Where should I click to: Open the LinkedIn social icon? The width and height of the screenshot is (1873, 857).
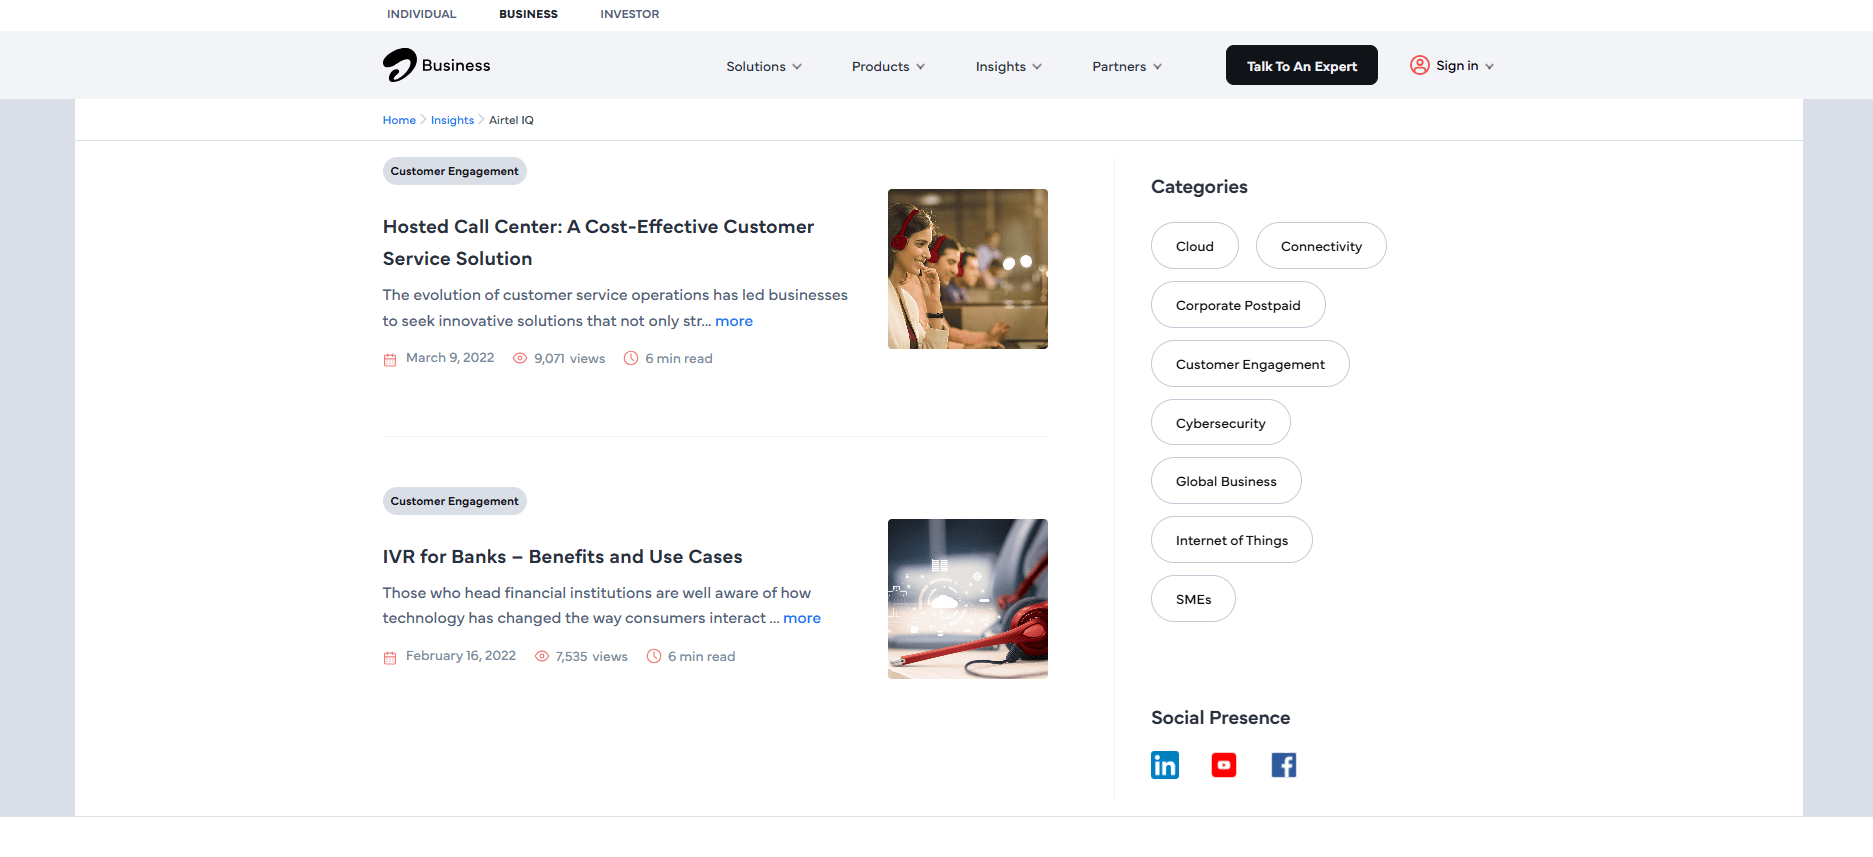(x=1165, y=765)
